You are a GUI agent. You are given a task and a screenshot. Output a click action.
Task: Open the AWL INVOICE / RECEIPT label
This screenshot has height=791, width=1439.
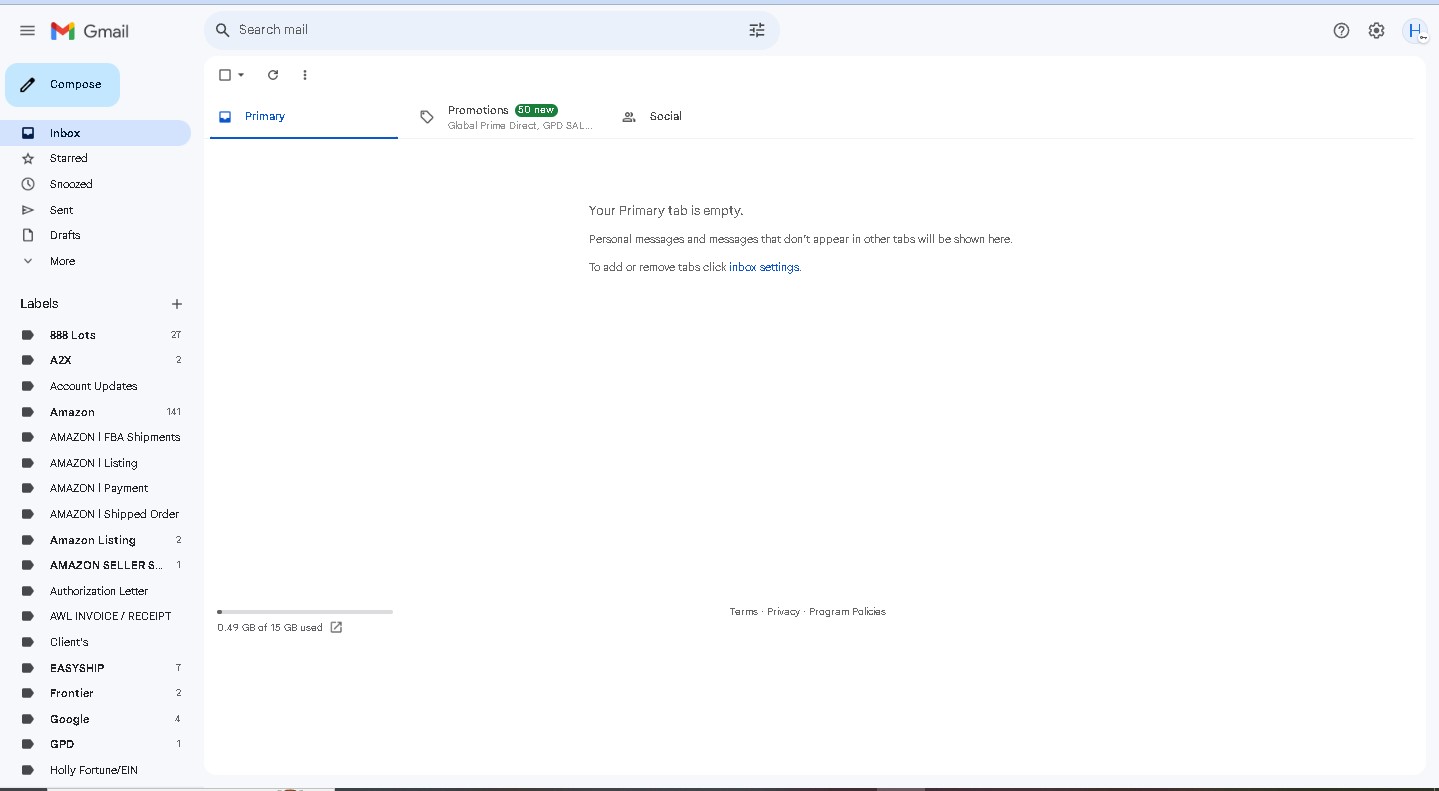tap(95, 616)
